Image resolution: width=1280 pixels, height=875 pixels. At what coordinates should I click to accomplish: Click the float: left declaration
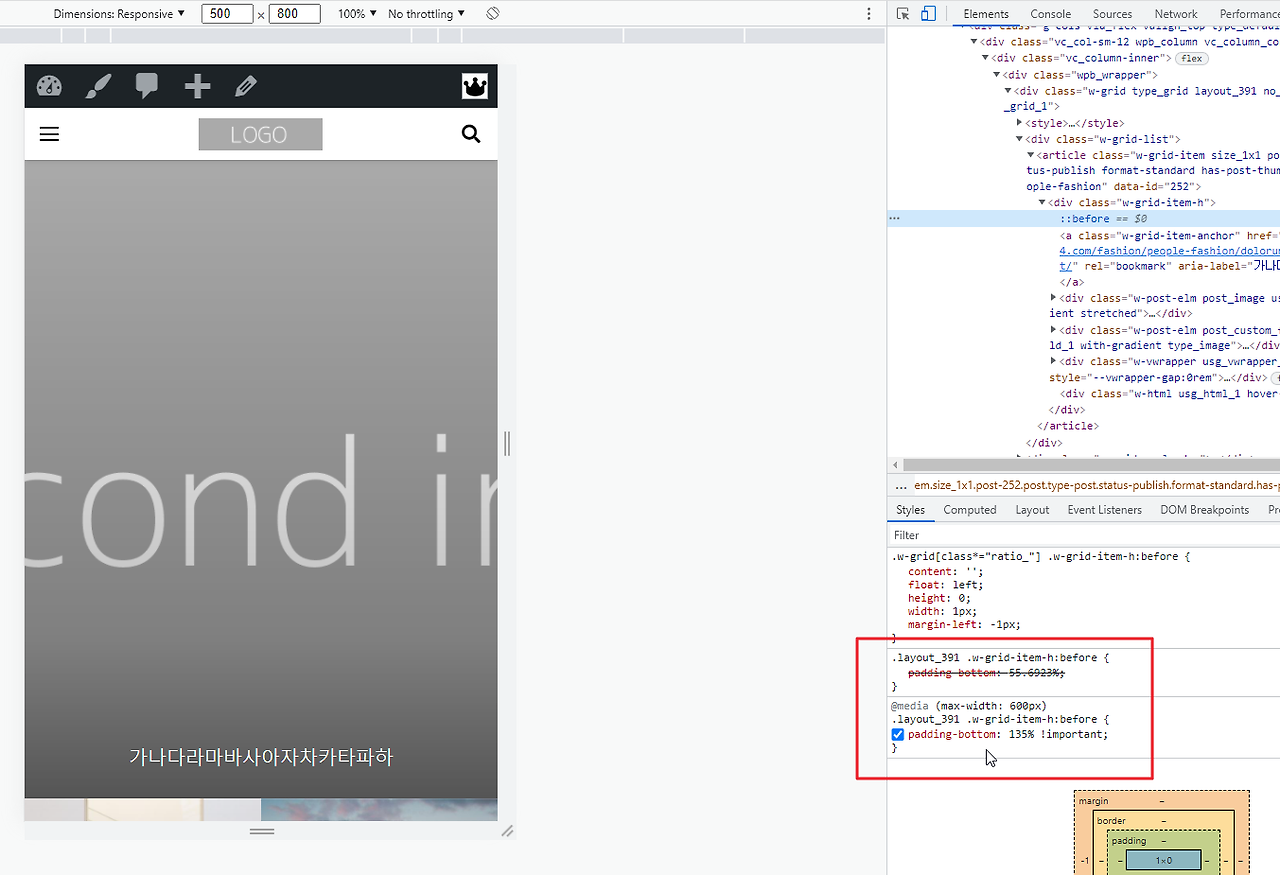tap(946, 585)
